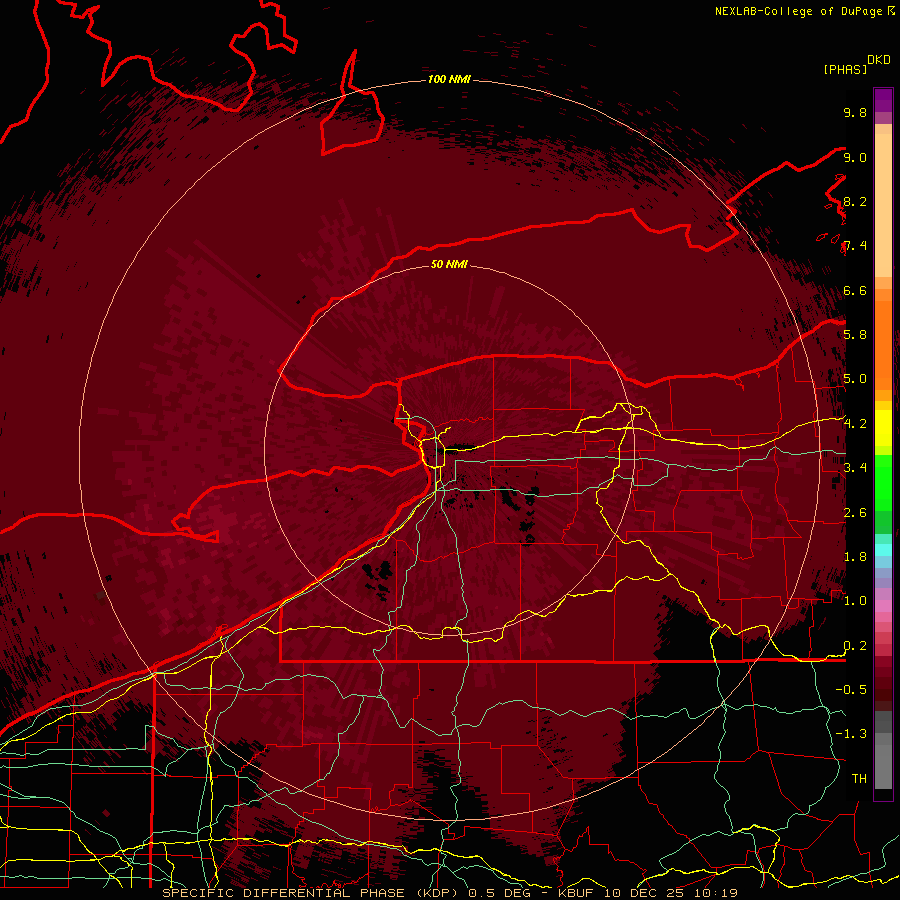Click the 5.0 scale value
This screenshot has width=900, height=900.
click(x=855, y=379)
